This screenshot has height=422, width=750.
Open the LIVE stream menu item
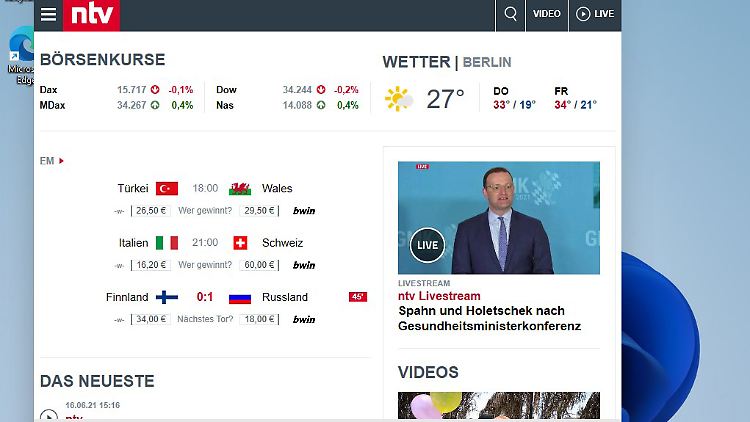coord(595,14)
